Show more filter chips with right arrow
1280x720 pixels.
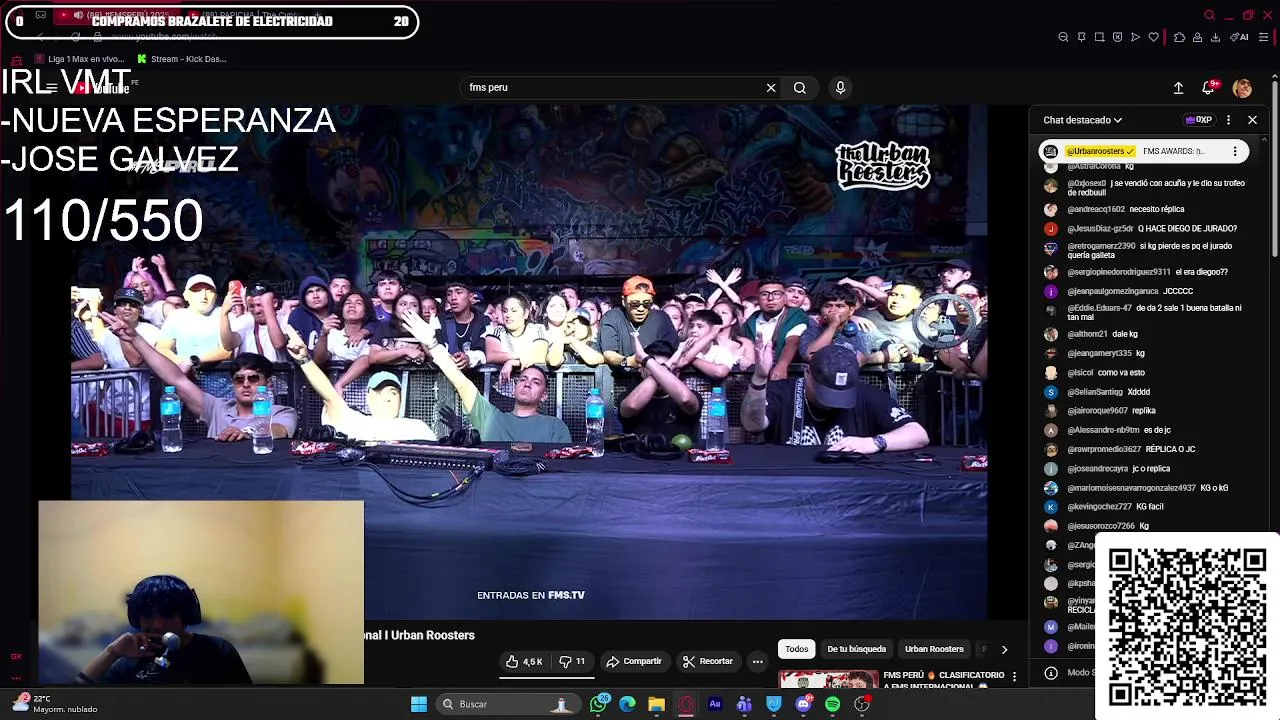(x=1004, y=649)
